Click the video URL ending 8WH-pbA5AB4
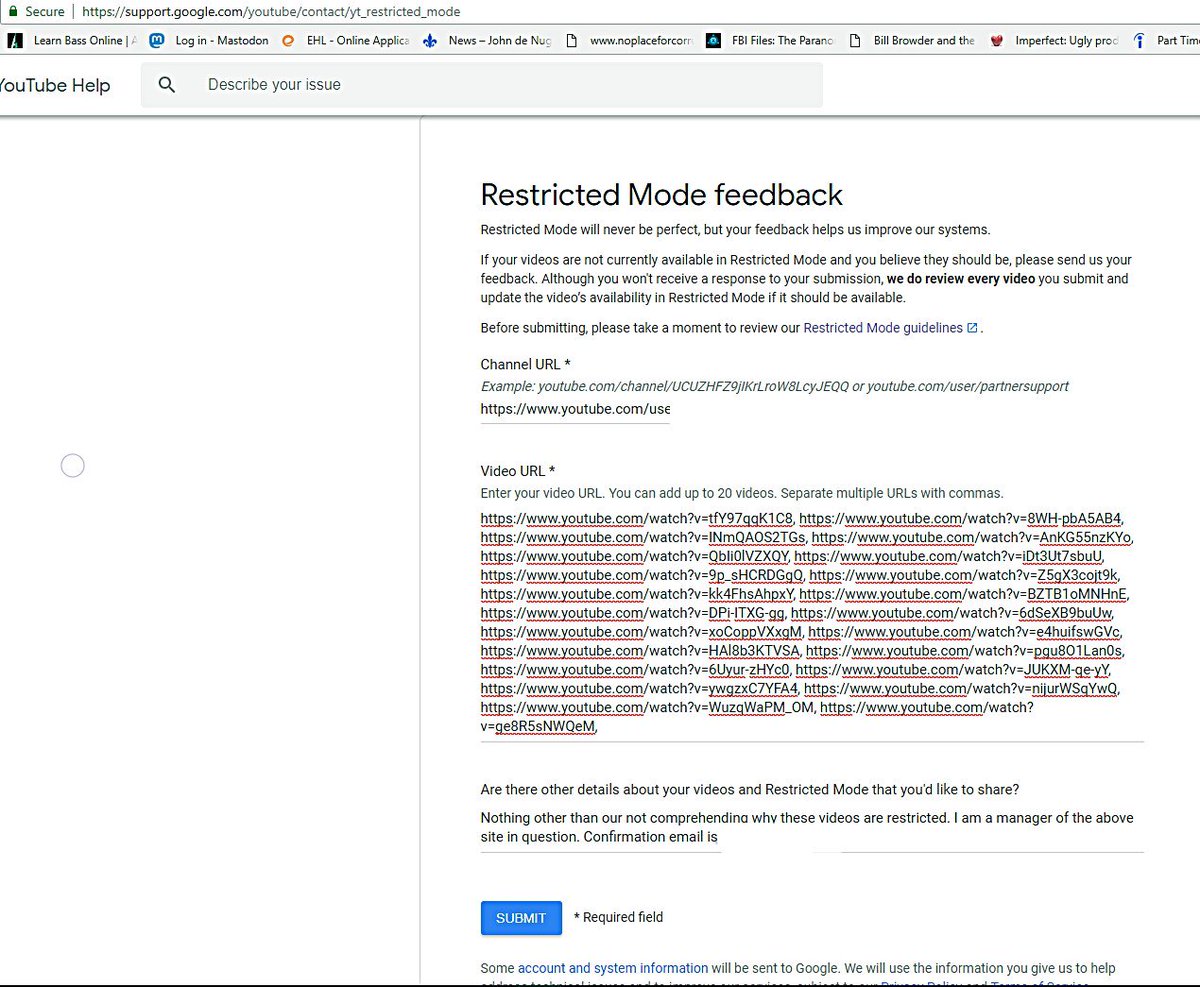Image resolution: width=1200 pixels, height=987 pixels. [x=961, y=518]
